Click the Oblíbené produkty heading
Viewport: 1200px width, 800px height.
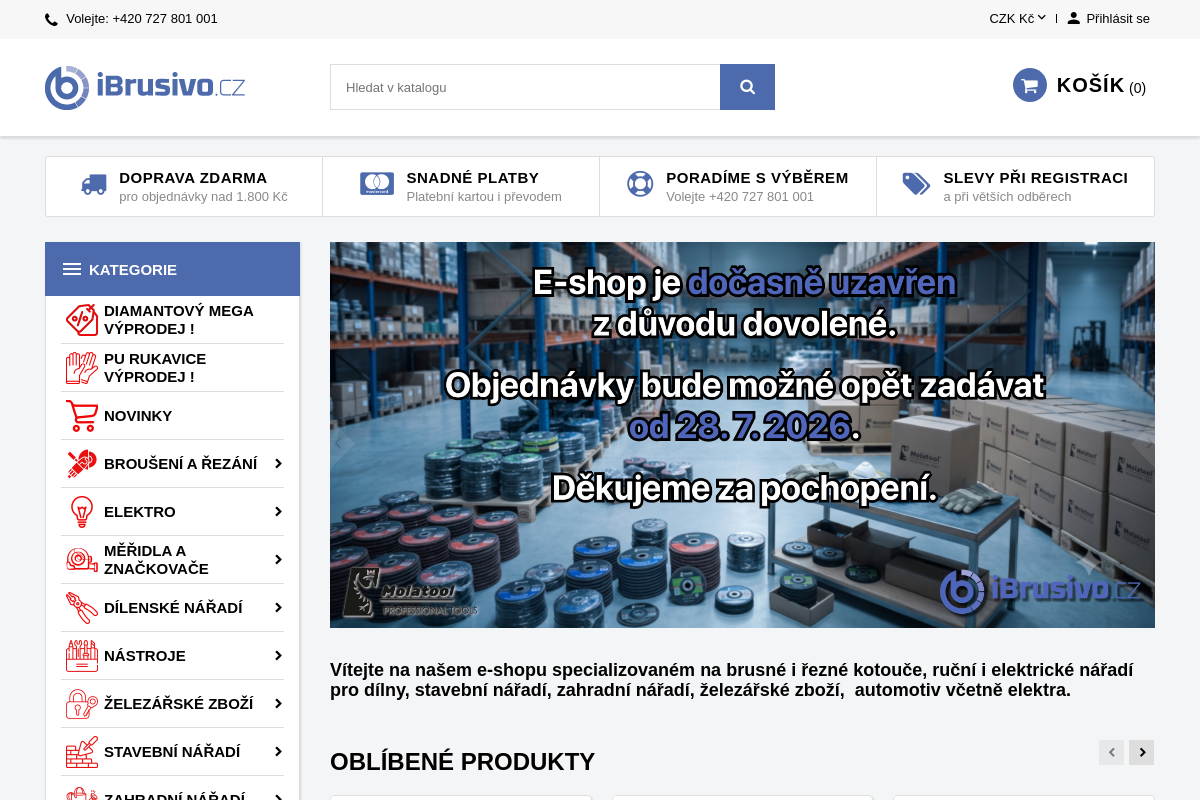[x=462, y=762]
